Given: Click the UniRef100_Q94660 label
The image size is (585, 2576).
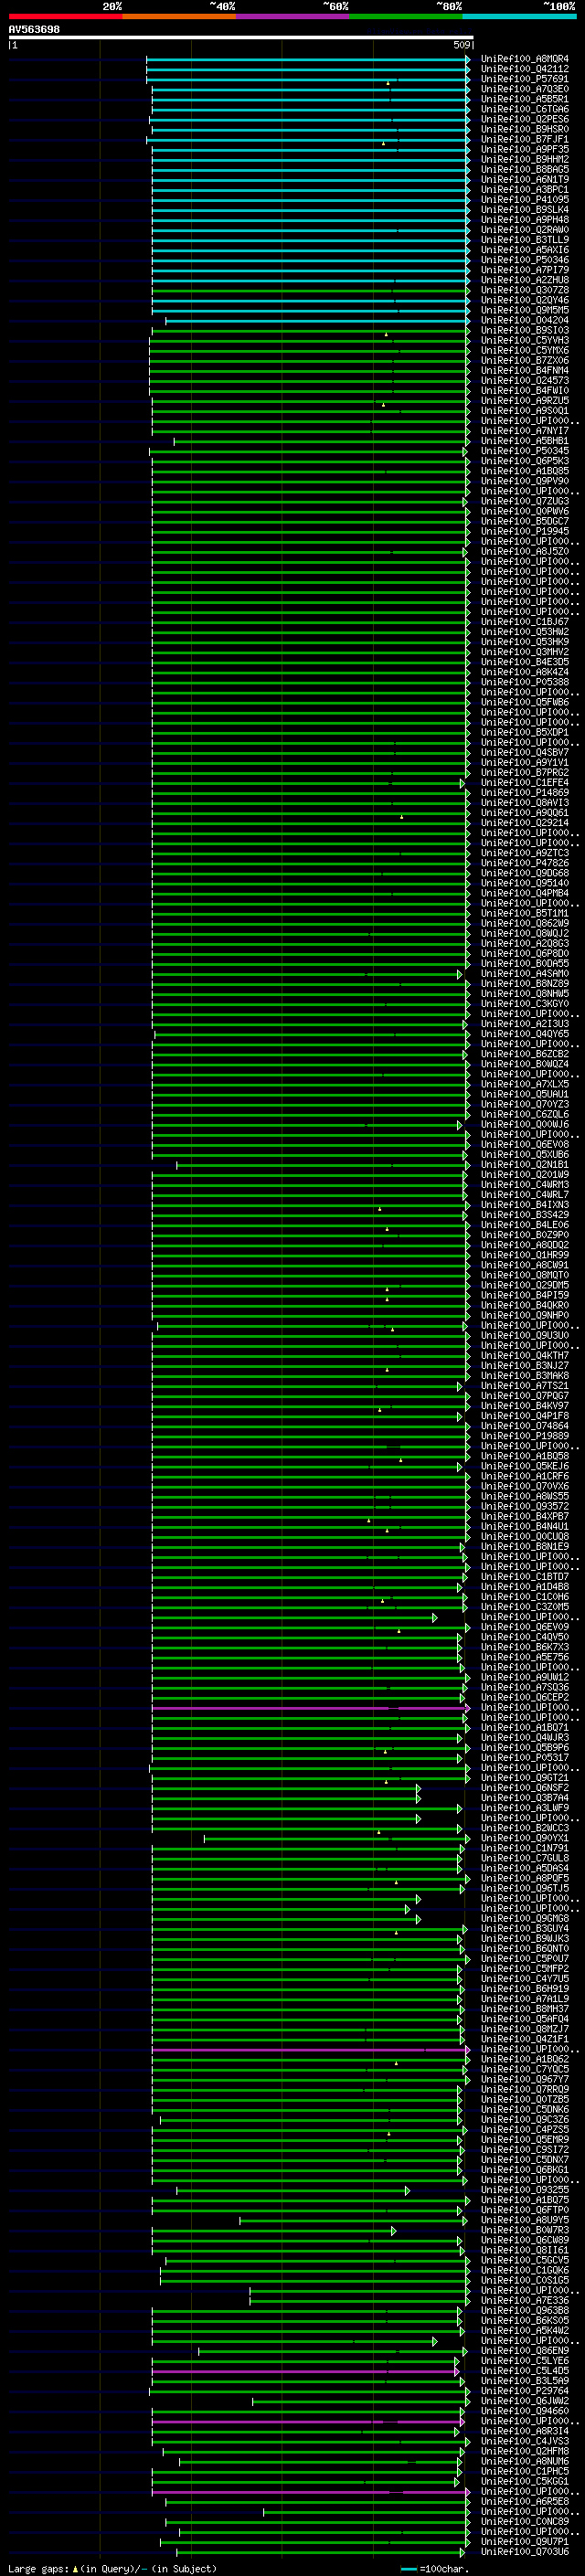Looking at the screenshot, I should (x=524, y=2411).
